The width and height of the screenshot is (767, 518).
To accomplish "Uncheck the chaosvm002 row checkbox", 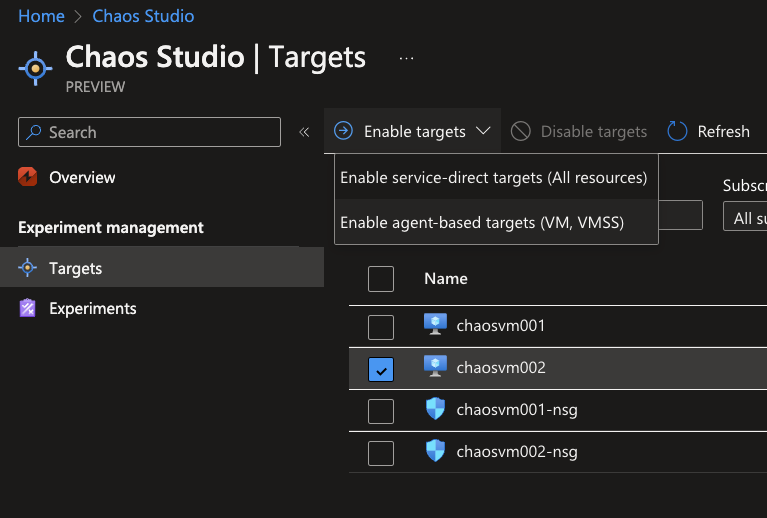I will point(381,369).
